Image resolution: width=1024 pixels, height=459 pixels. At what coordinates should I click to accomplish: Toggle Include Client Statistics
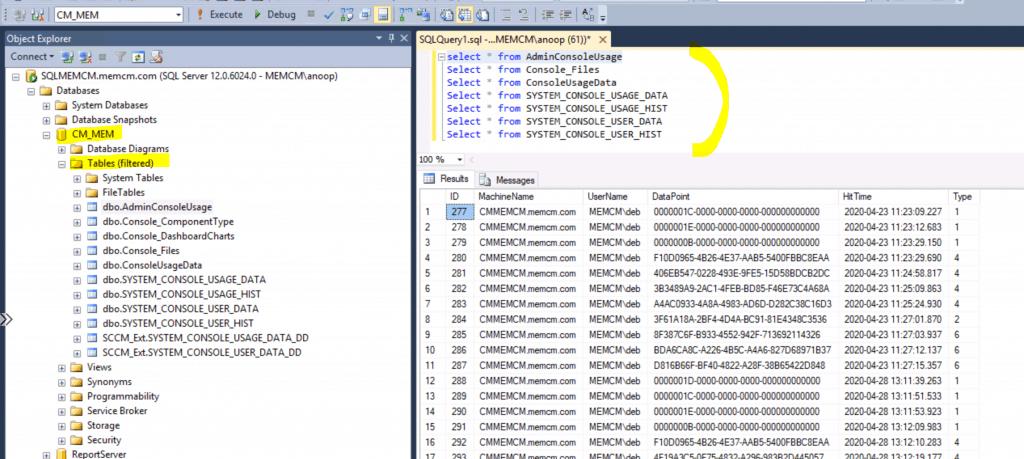point(423,14)
